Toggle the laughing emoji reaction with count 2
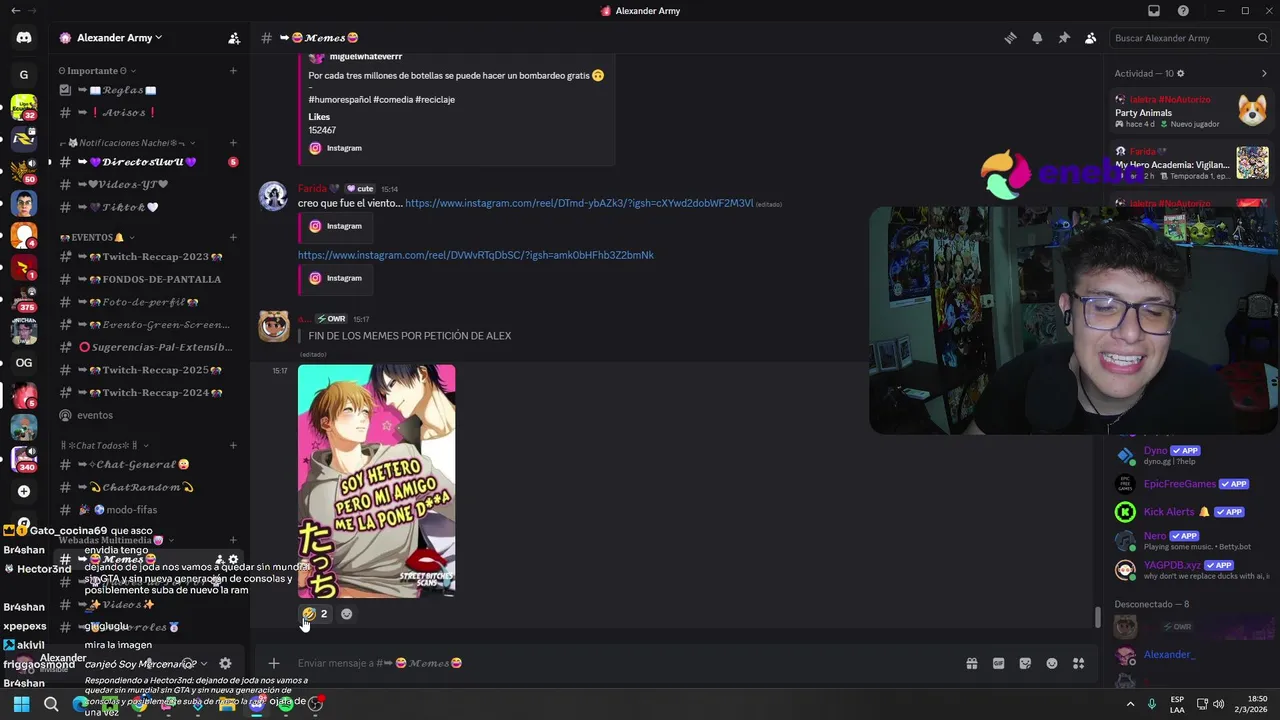Viewport: 1280px width, 720px height. (x=315, y=614)
